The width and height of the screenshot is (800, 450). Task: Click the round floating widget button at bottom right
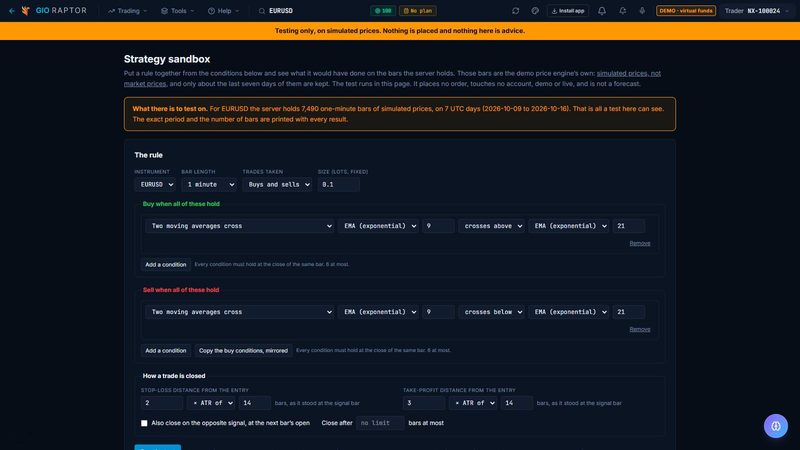pos(776,426)
